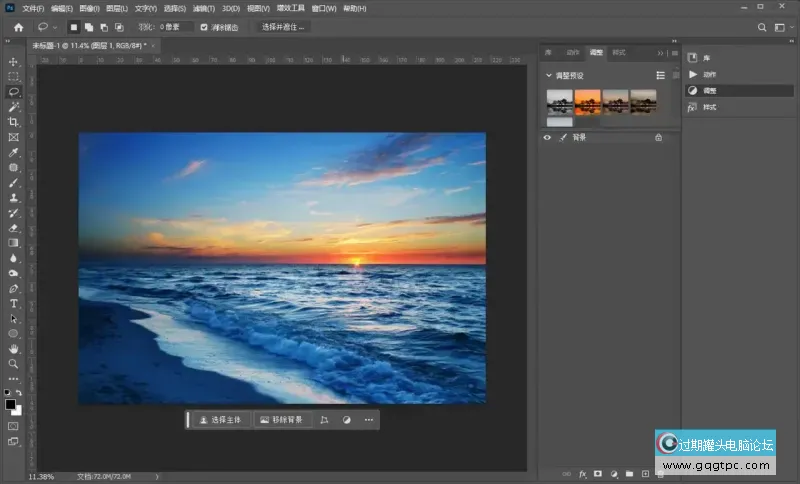Viewport: 800px width, 484px height.
Task: Open the 文件(F) menu
Action: point(33,9)
